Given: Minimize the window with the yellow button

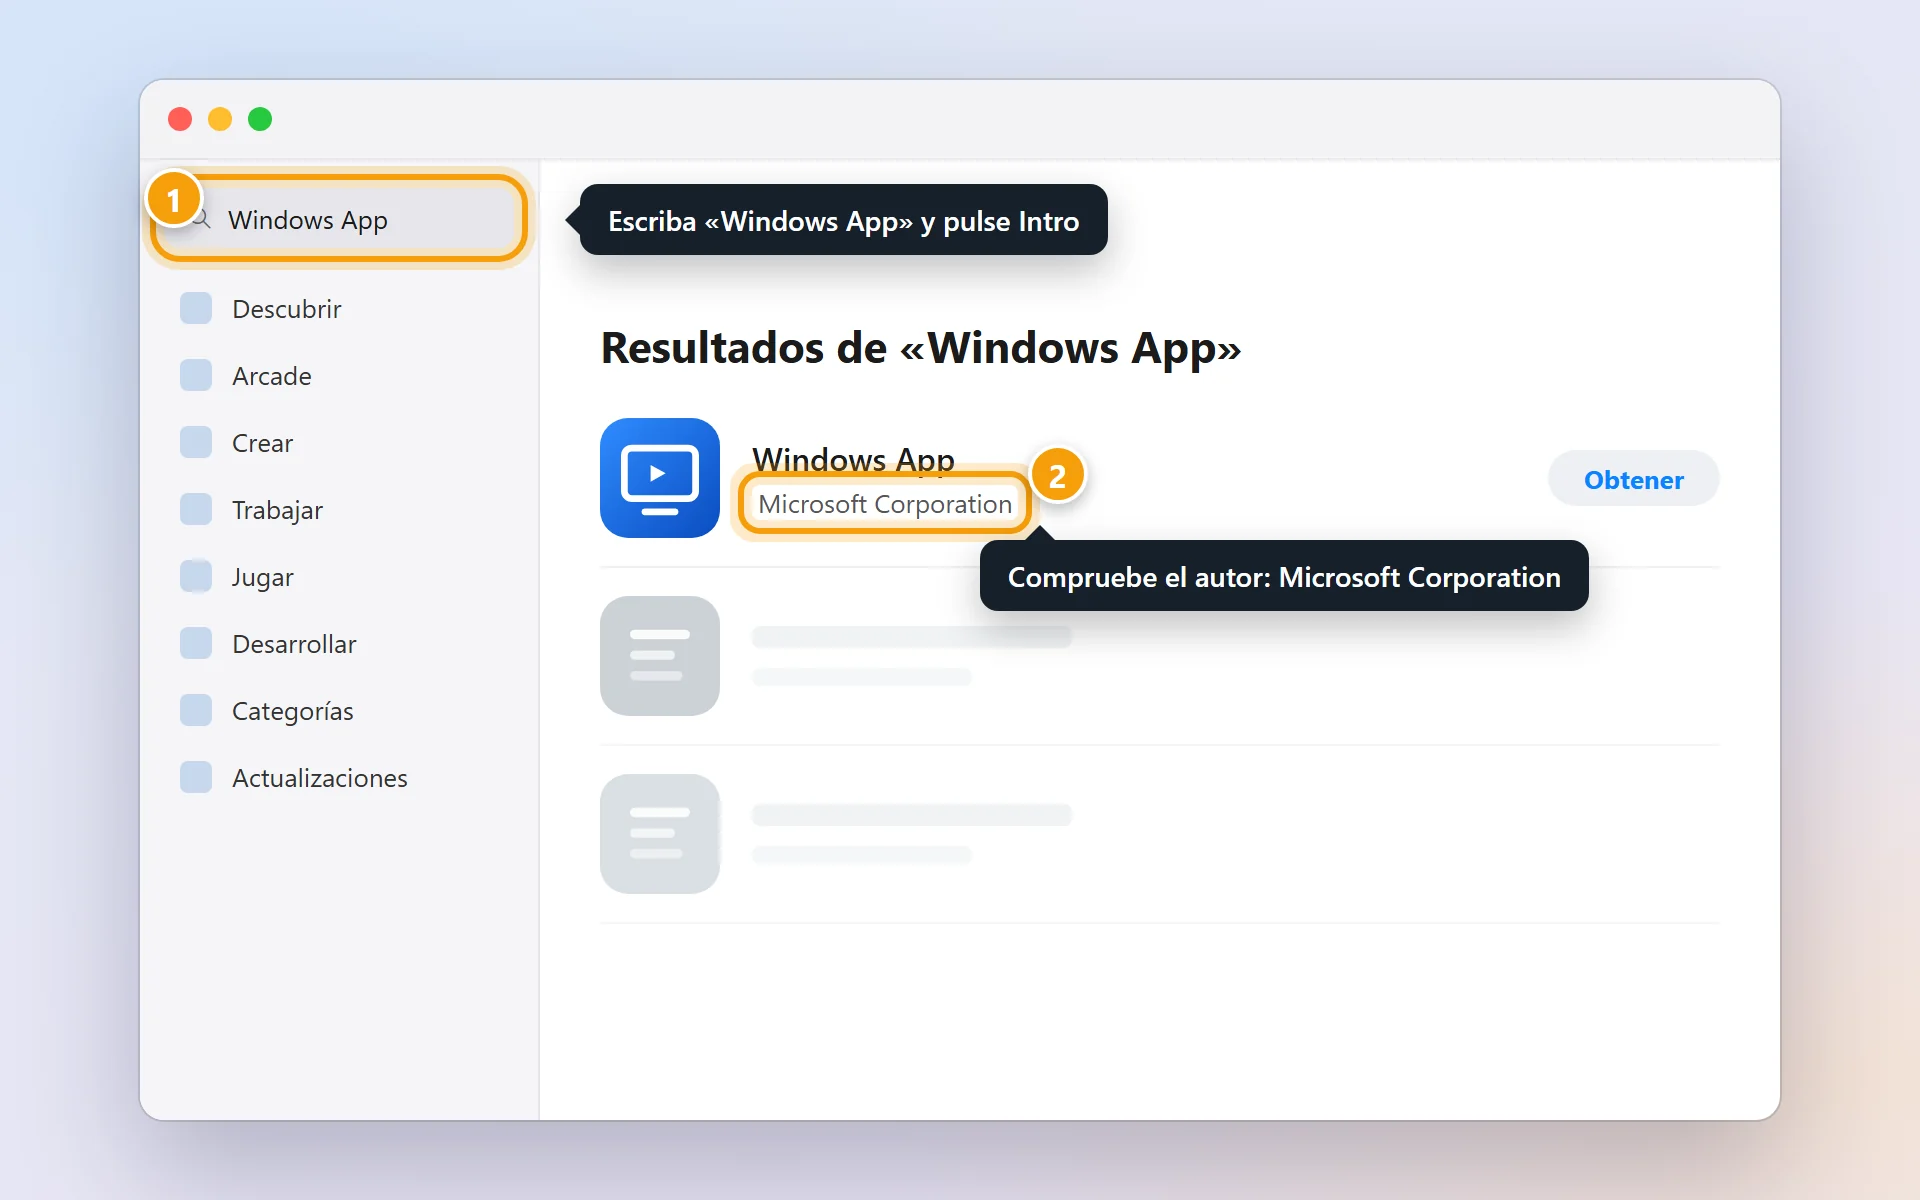Looking at the screenshot, I should [x=220, y=119].
